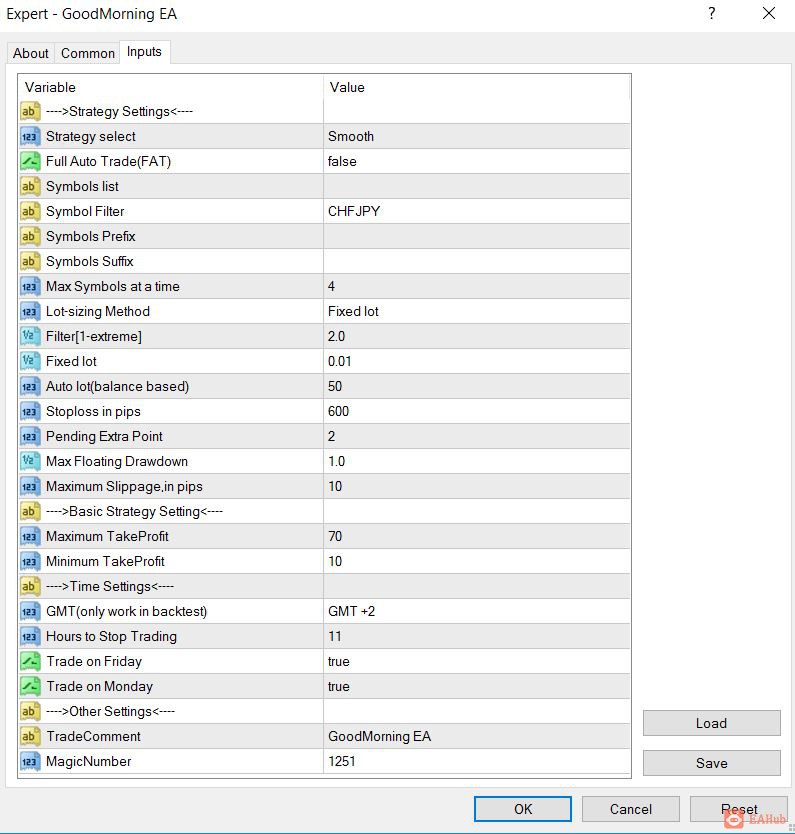
Task: Edit the Auto lot value 50
Action: (x=476, y=386)
